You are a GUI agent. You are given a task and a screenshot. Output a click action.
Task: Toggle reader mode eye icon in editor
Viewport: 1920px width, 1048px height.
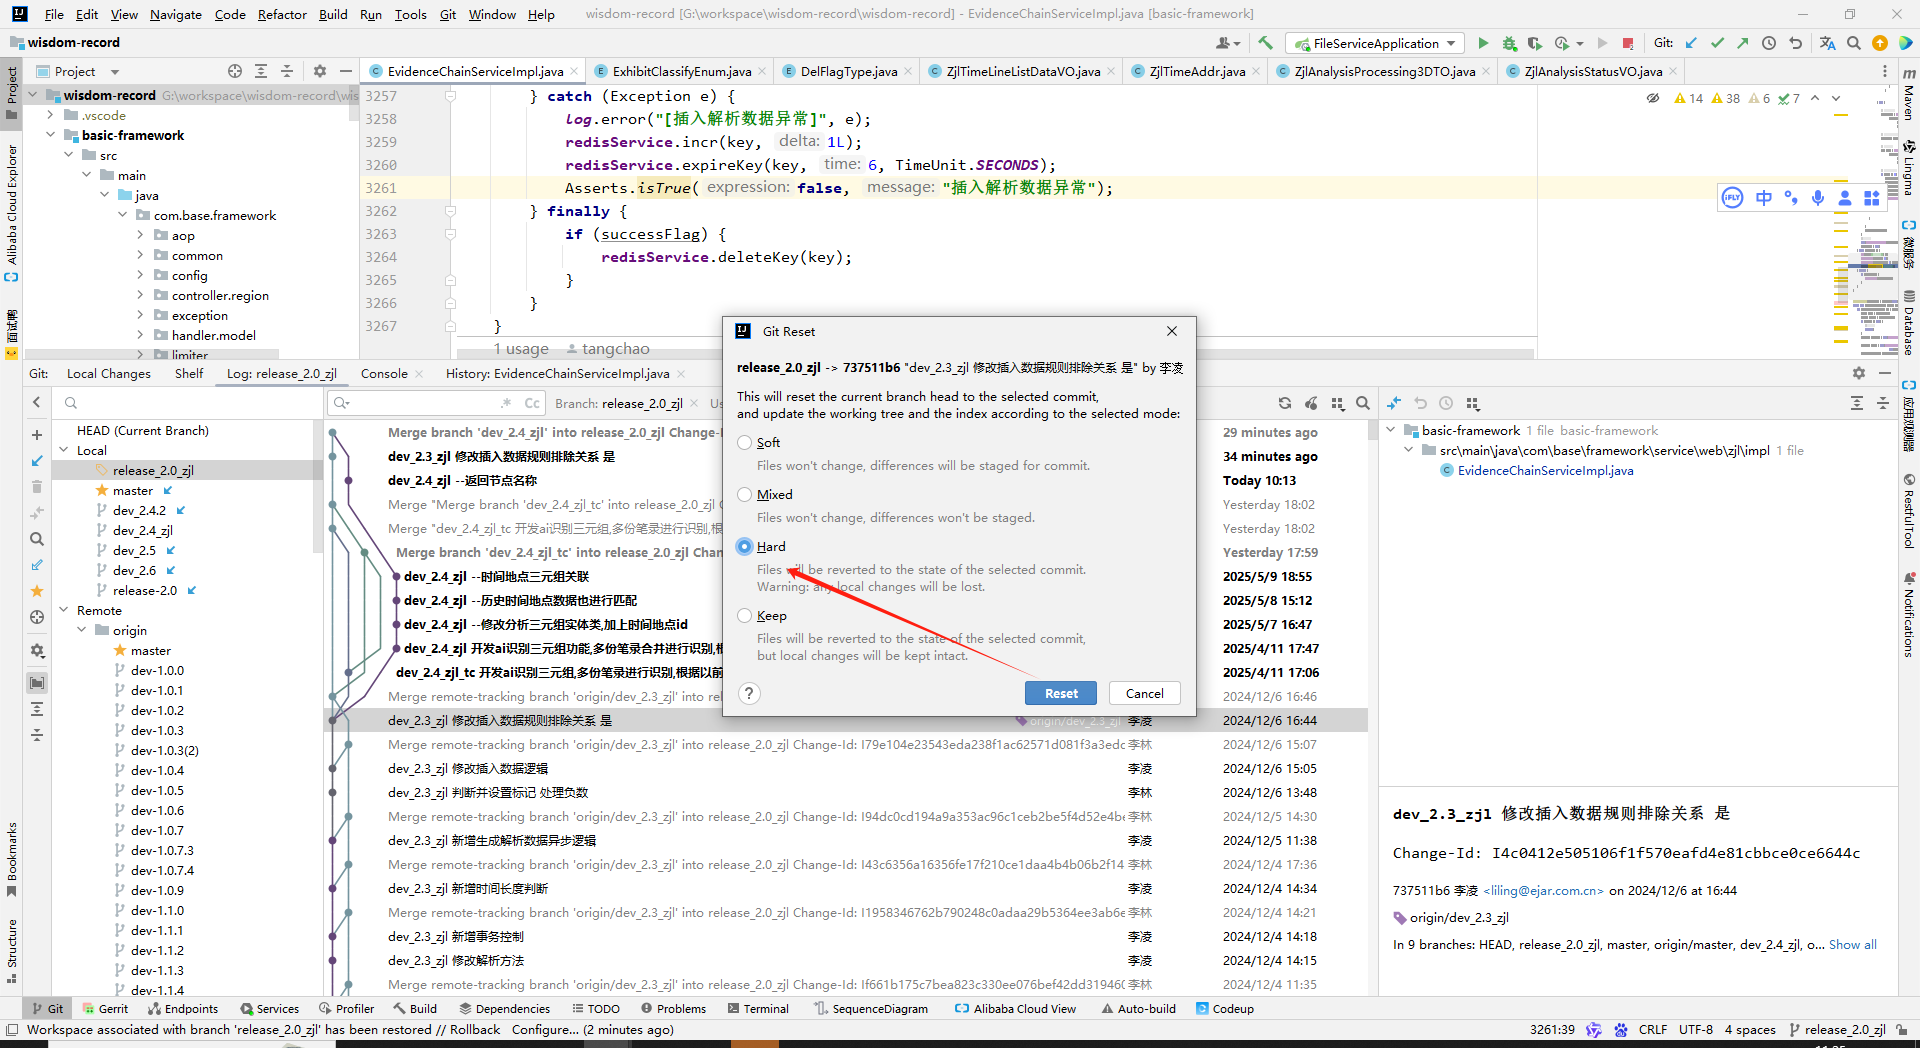1653,98
